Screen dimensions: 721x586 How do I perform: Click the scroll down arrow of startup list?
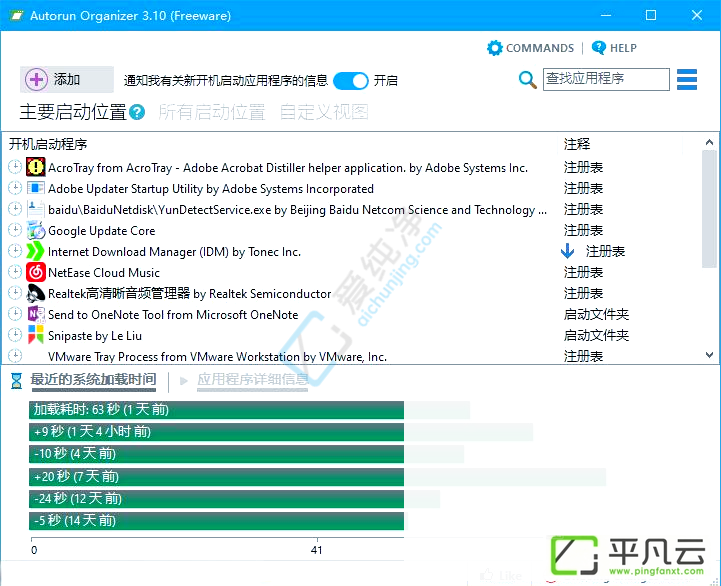710,355
